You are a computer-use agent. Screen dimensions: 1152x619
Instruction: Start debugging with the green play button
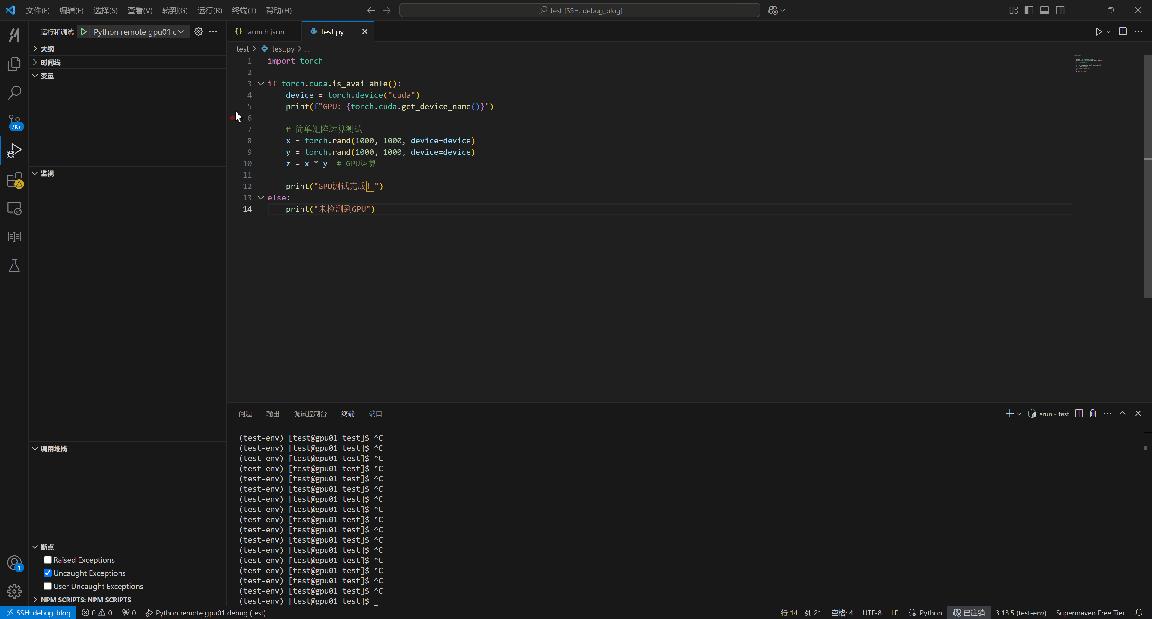point(85,31)
